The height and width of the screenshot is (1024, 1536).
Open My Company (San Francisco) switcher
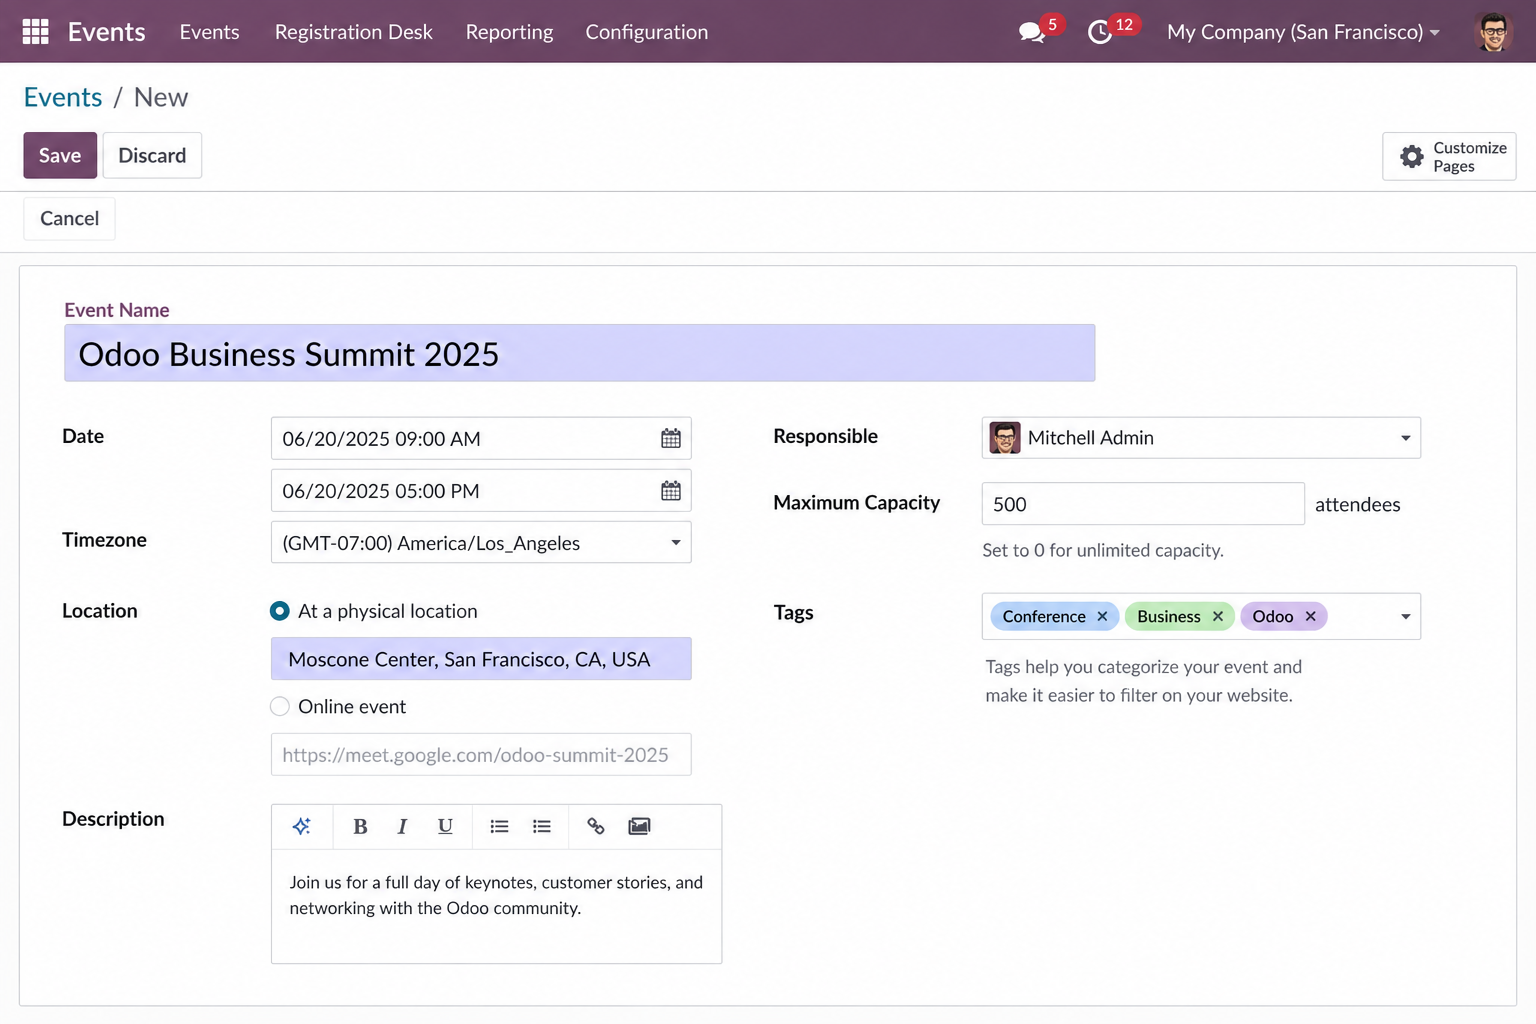click(1303, 32)
